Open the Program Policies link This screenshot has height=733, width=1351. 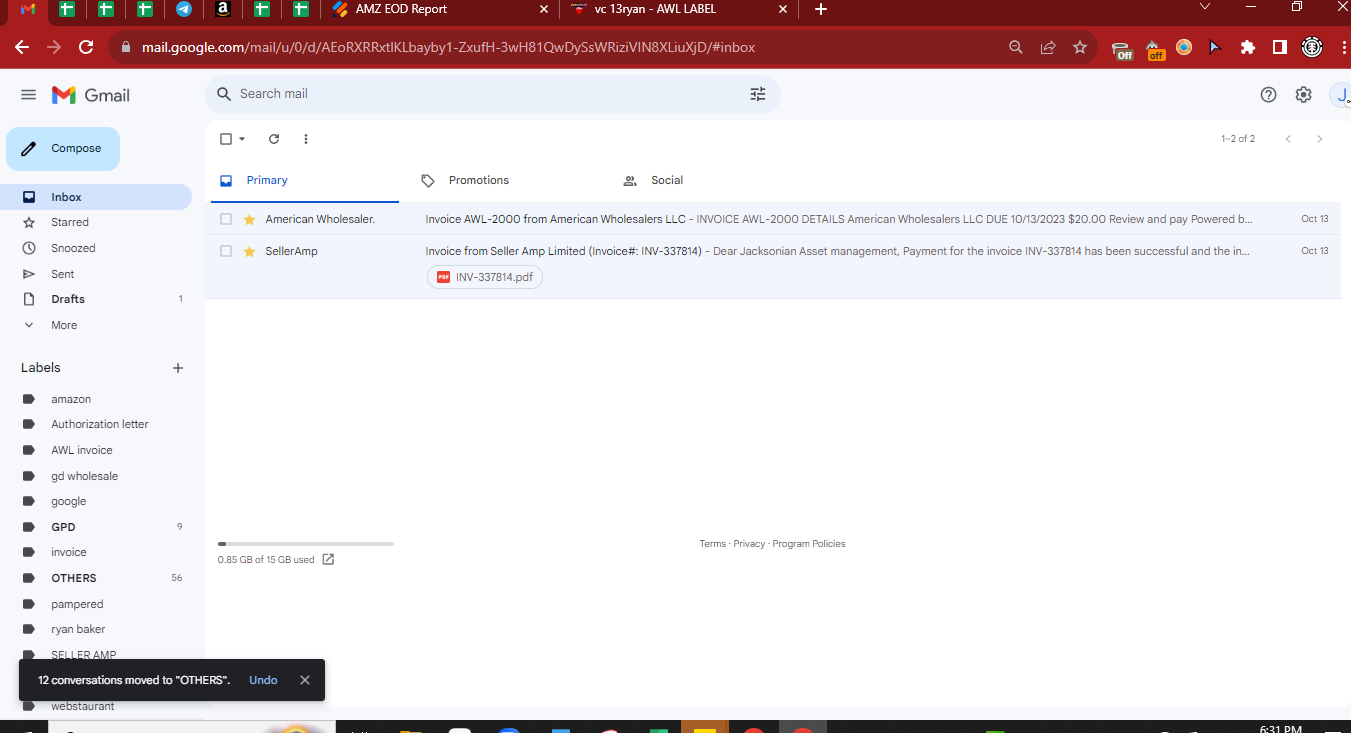point(809,544)
